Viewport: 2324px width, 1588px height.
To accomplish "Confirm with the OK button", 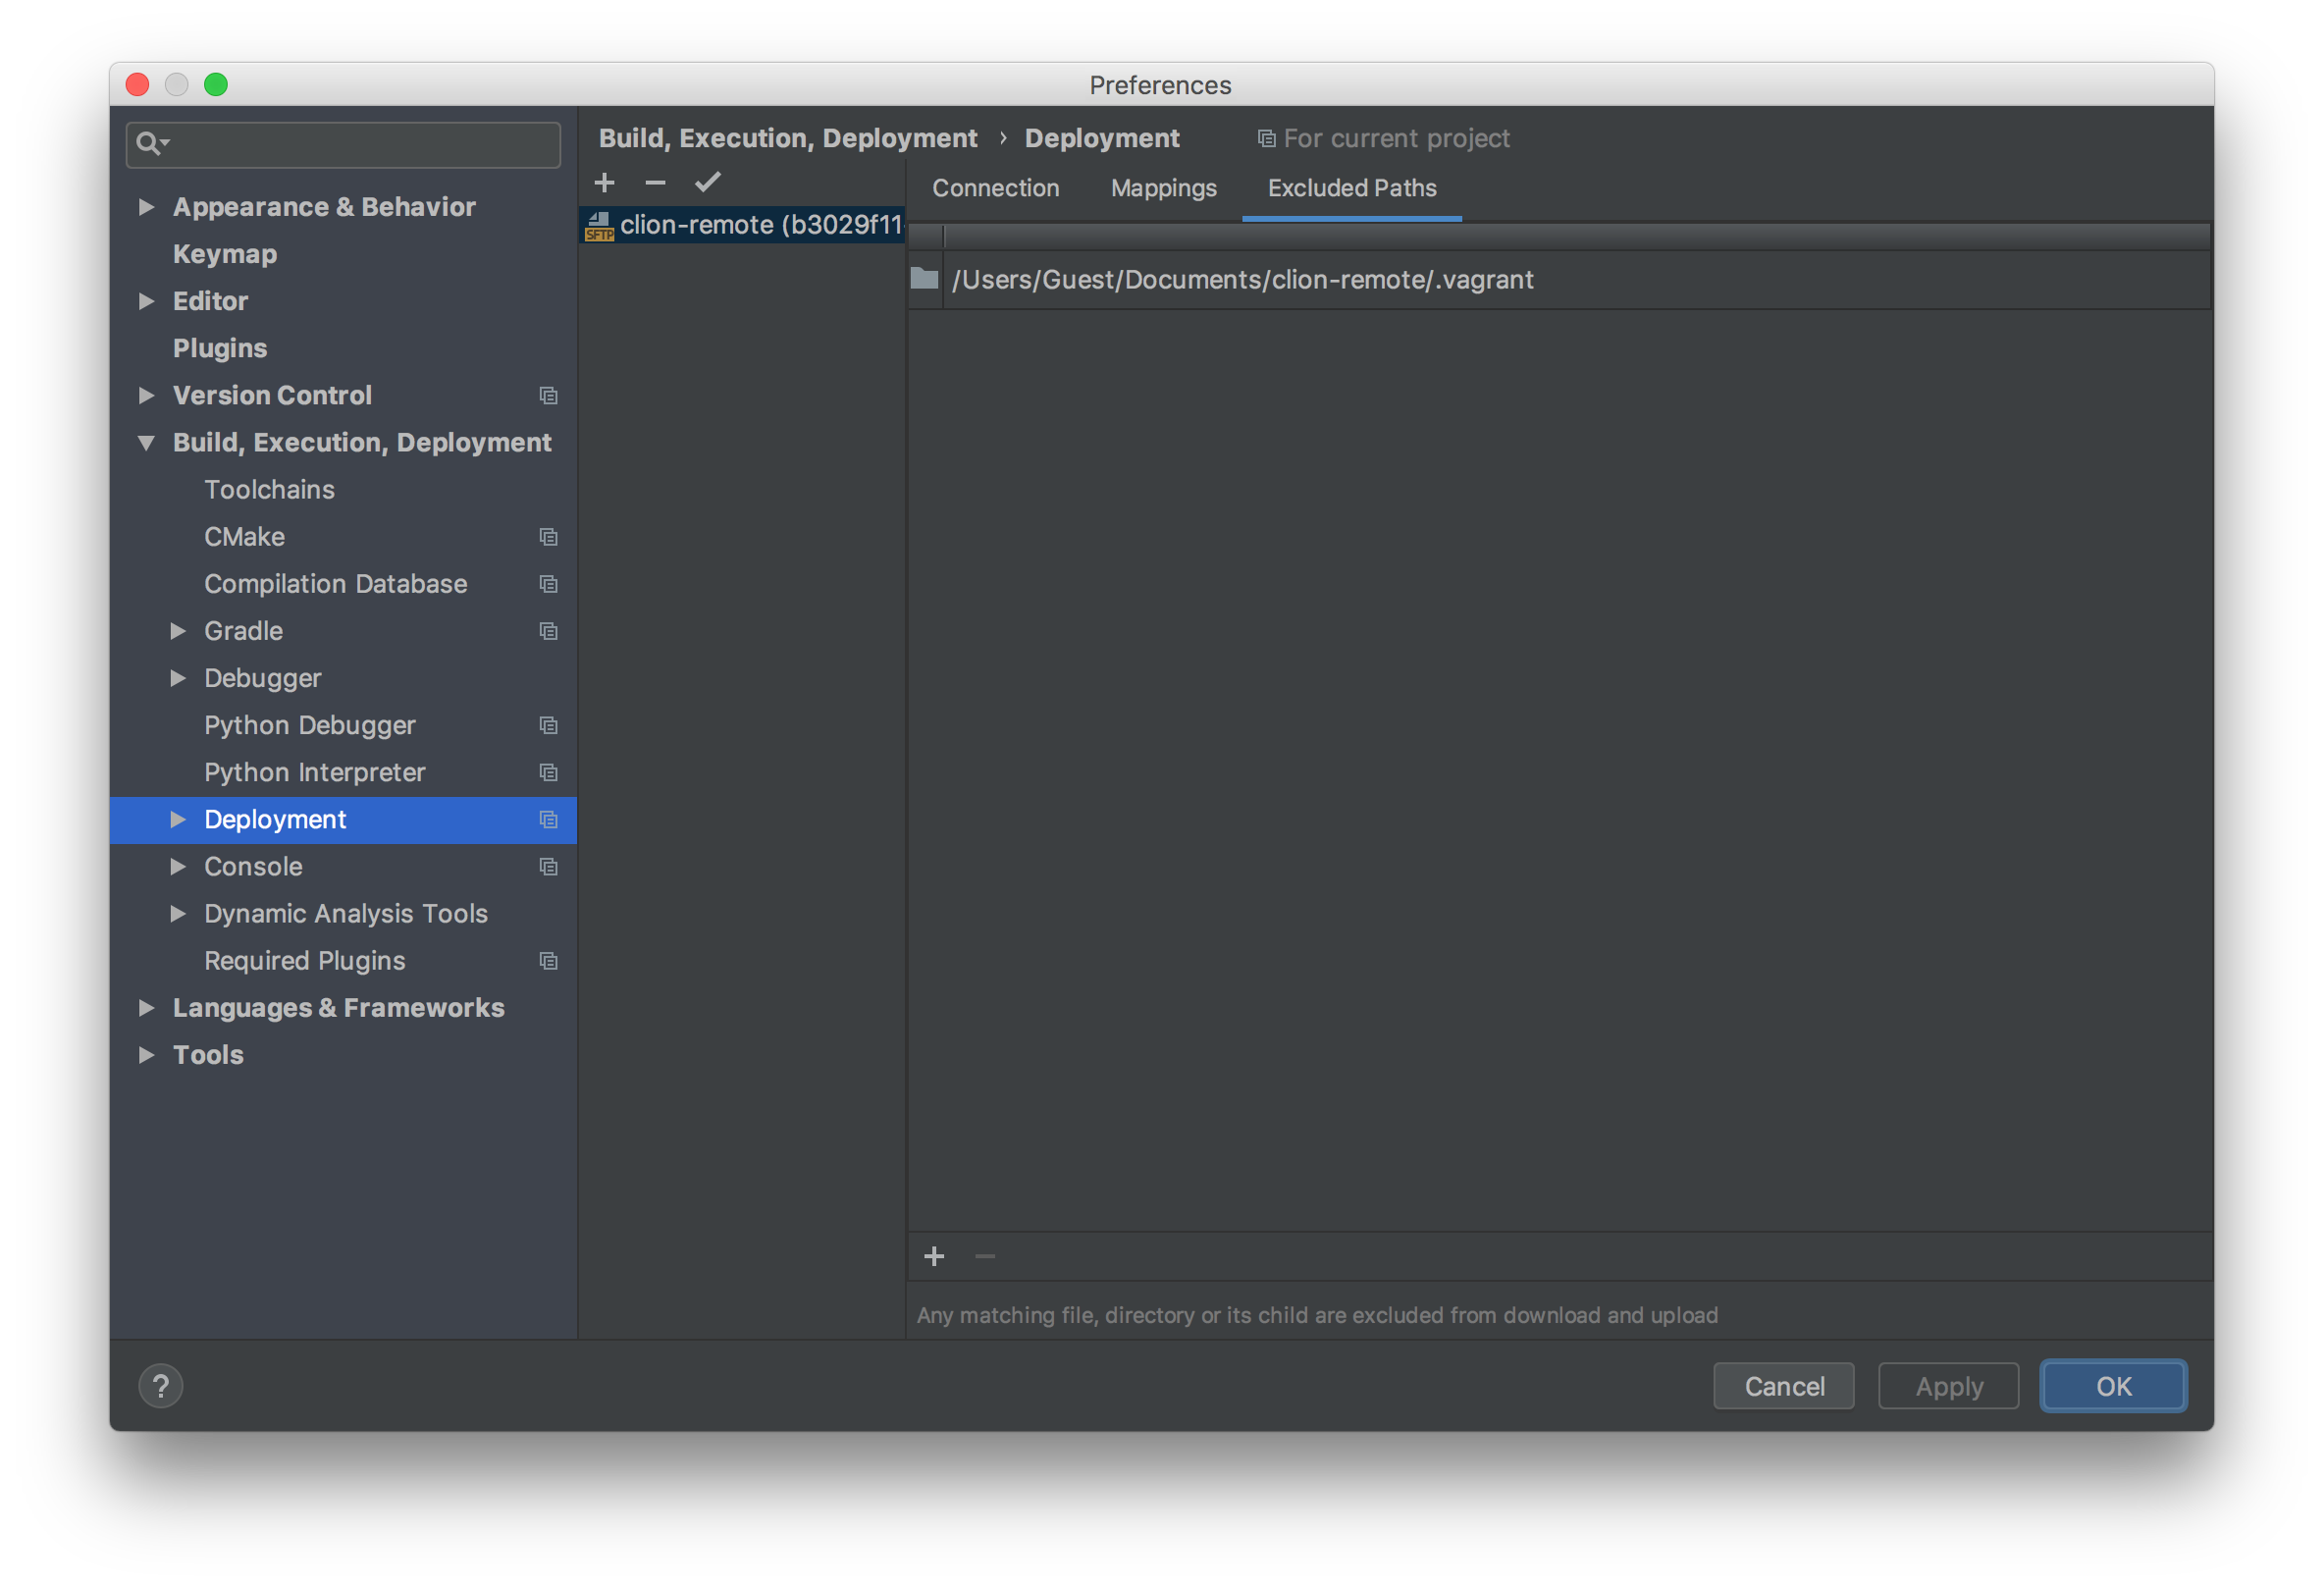I will point(2113,1386).
